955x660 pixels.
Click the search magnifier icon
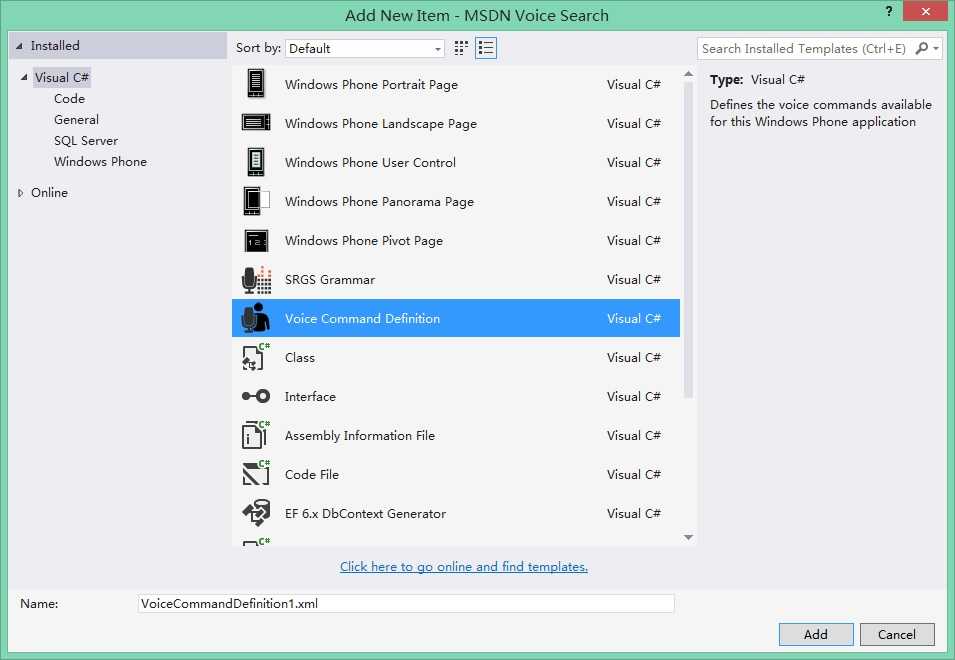(922, 48)
